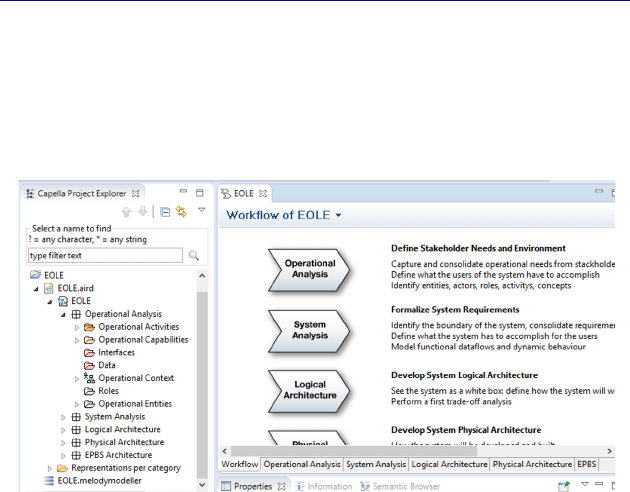Click the Roles folder icon
This screenshot has width=630, height=492.
(x=89, y=391)
